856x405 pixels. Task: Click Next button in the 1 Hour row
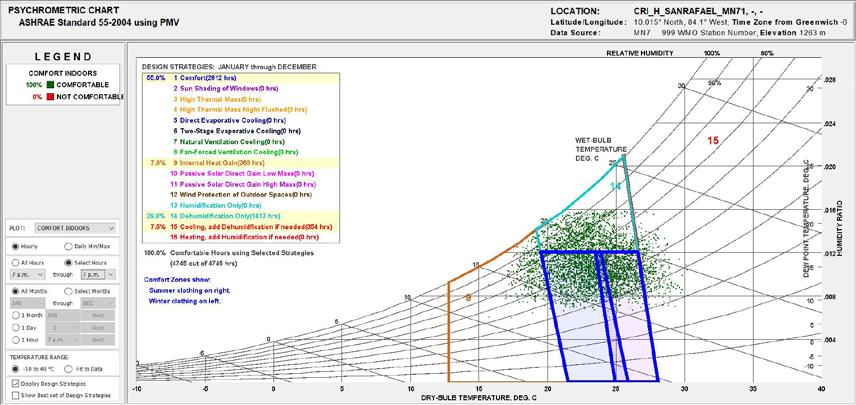[x=98, y=339]
